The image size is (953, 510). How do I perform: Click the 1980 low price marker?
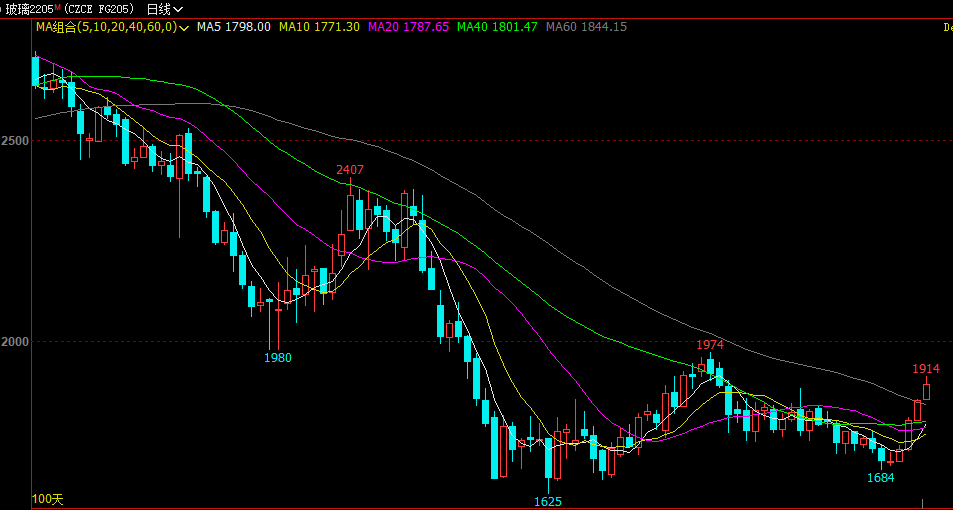click(x=278, y=357)
